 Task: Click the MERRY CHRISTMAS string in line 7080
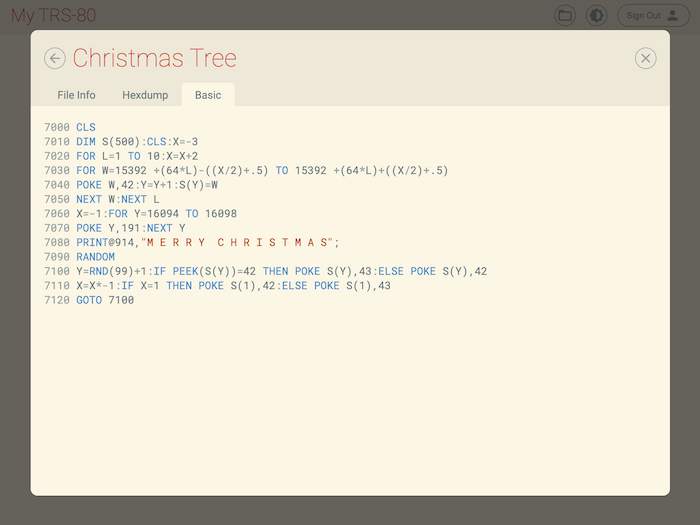237,242
